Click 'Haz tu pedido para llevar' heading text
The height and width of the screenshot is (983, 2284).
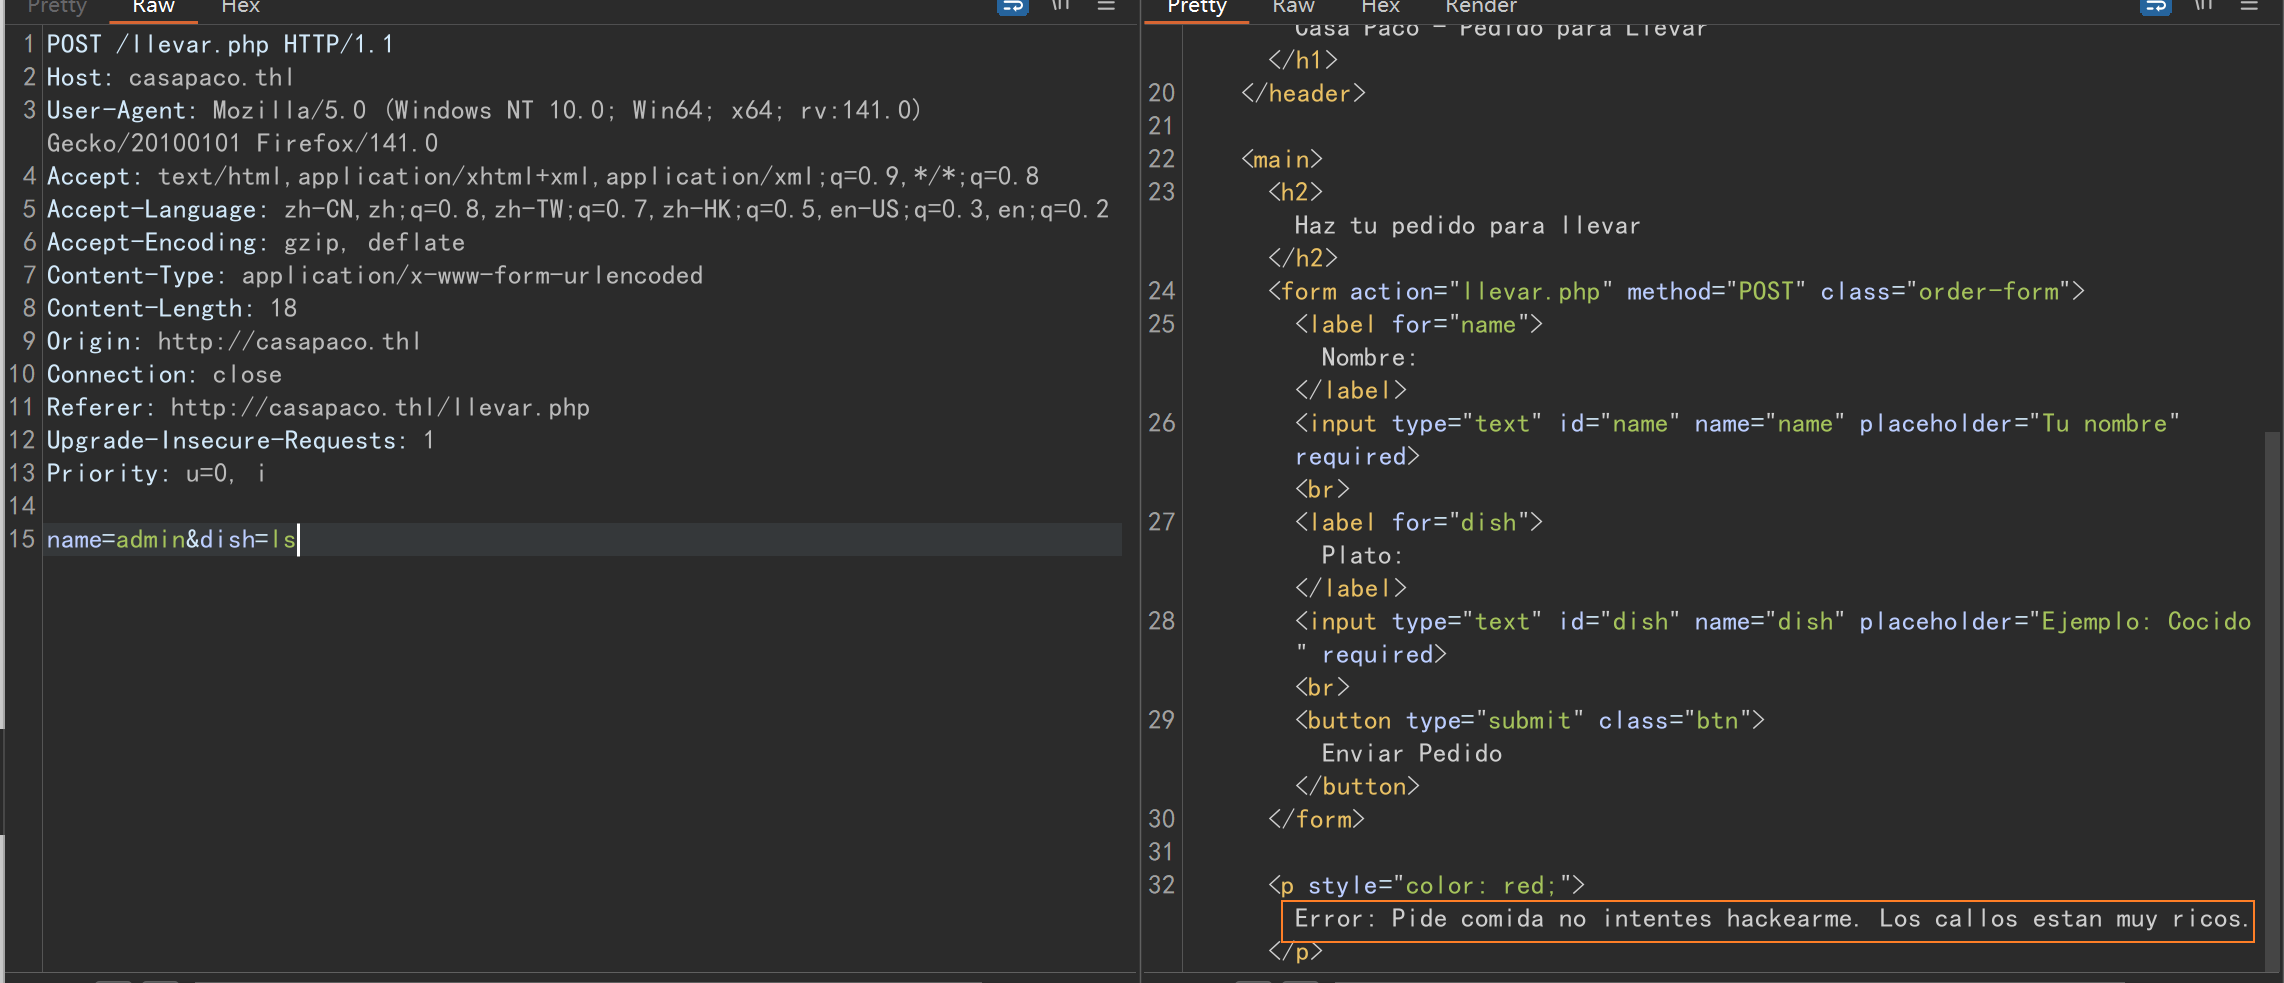1467,226
